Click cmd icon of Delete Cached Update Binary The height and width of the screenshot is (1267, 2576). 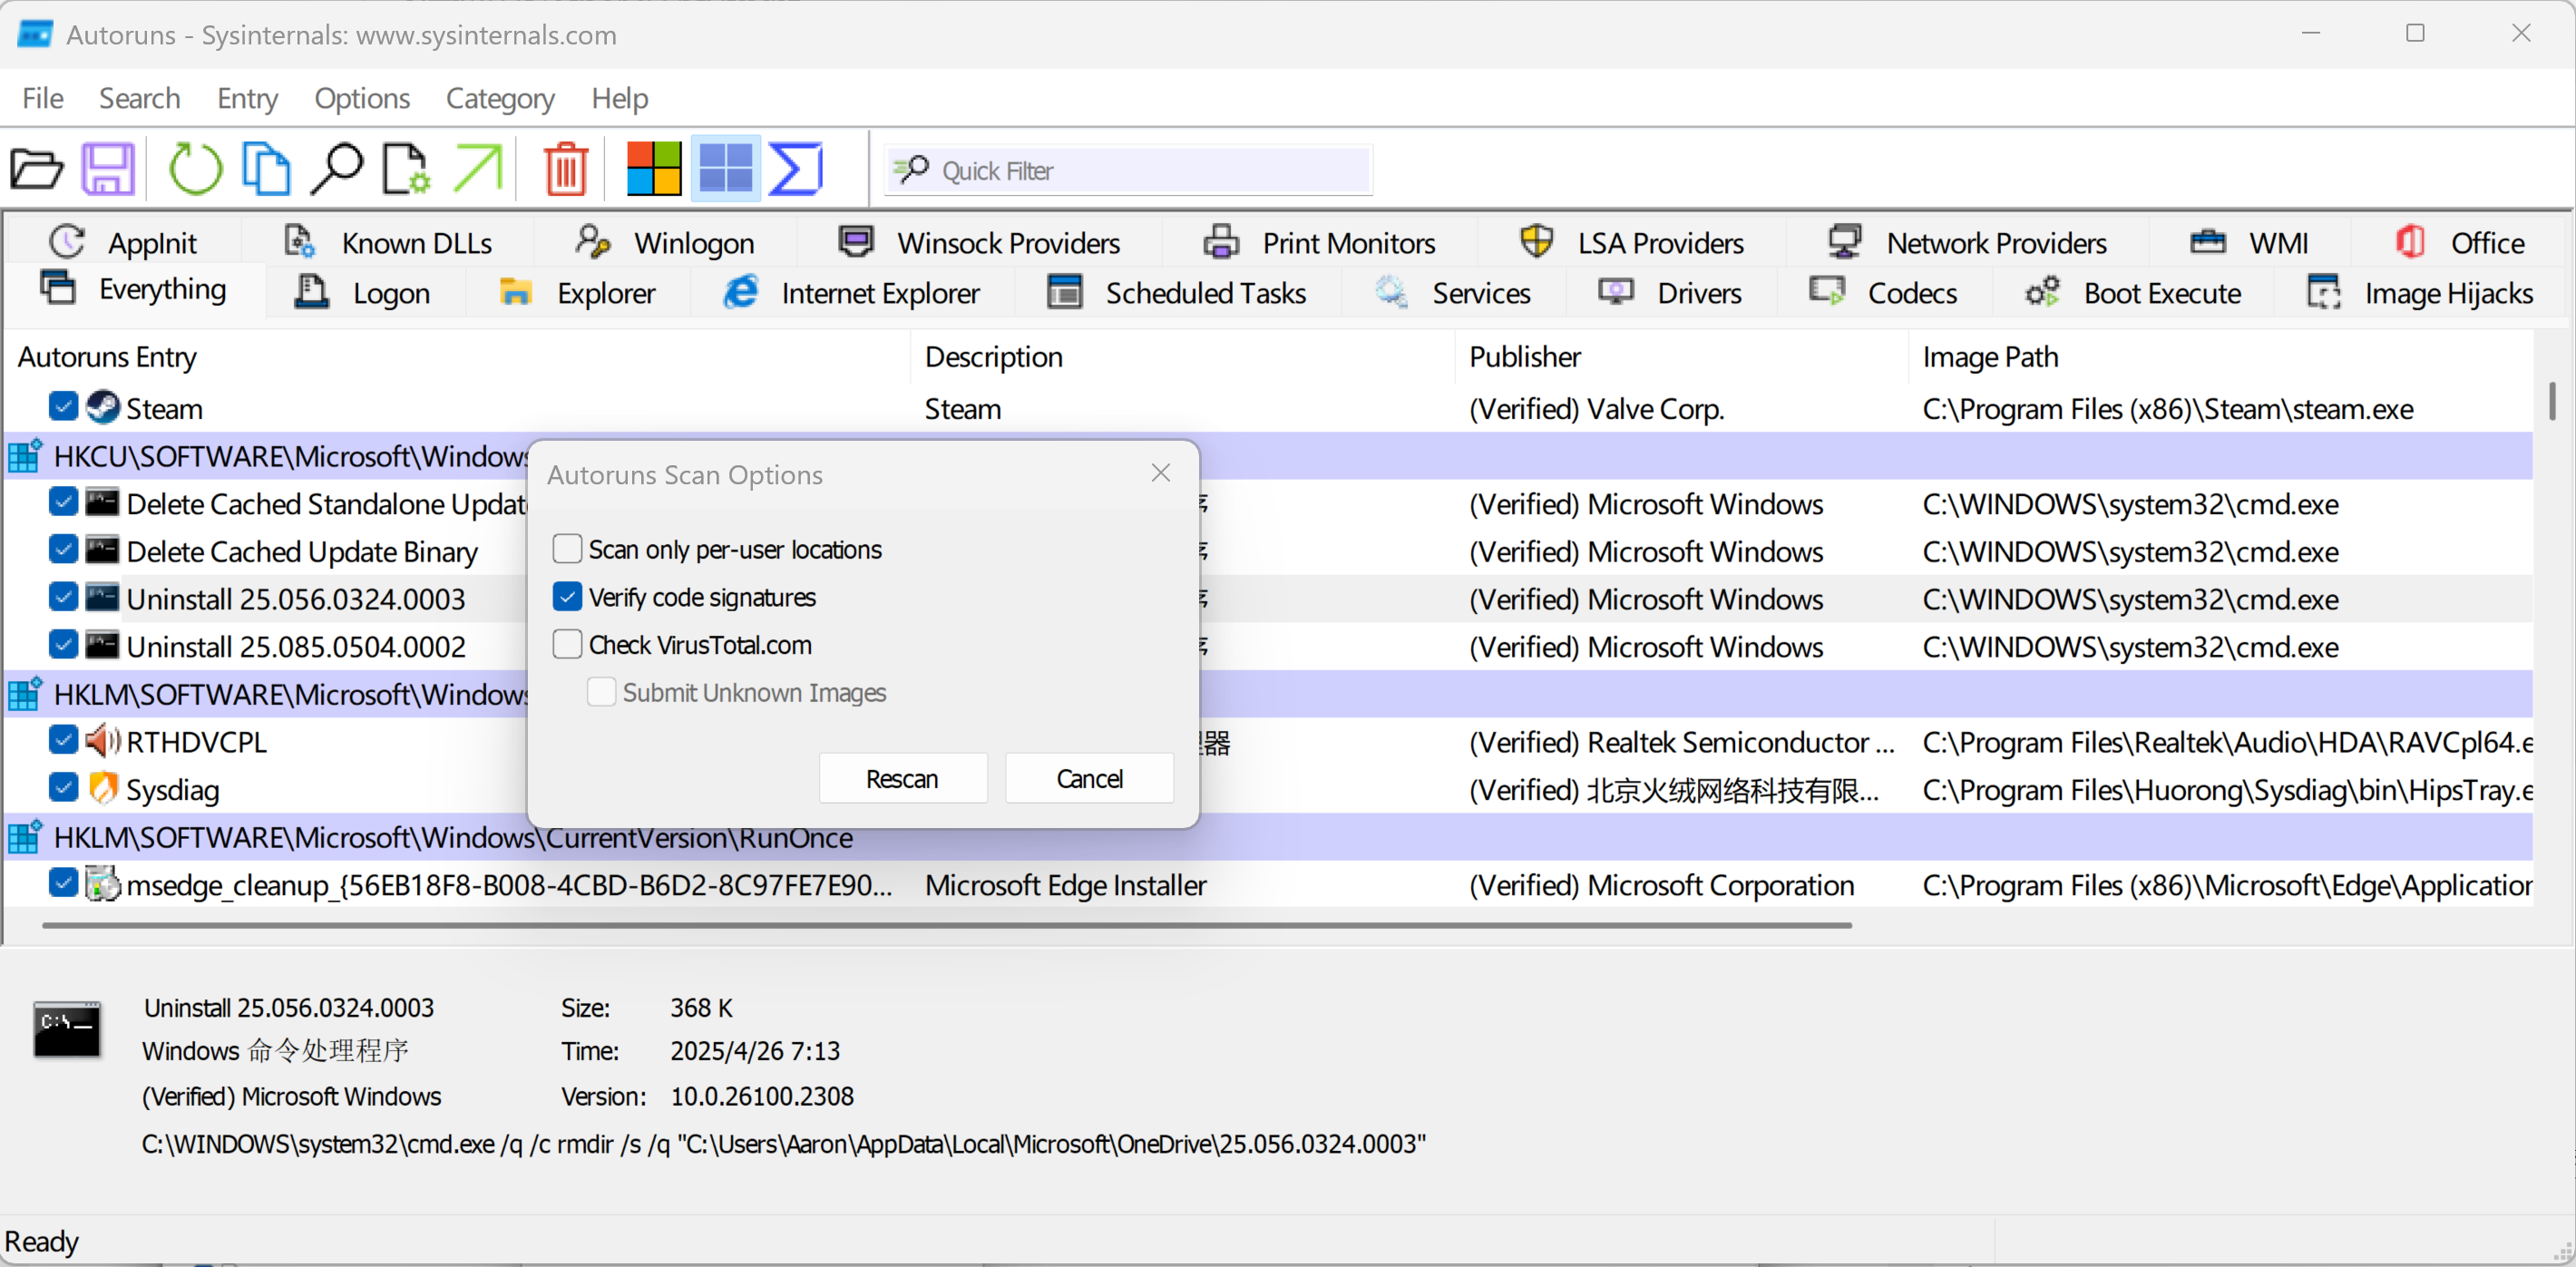(102, 551)
